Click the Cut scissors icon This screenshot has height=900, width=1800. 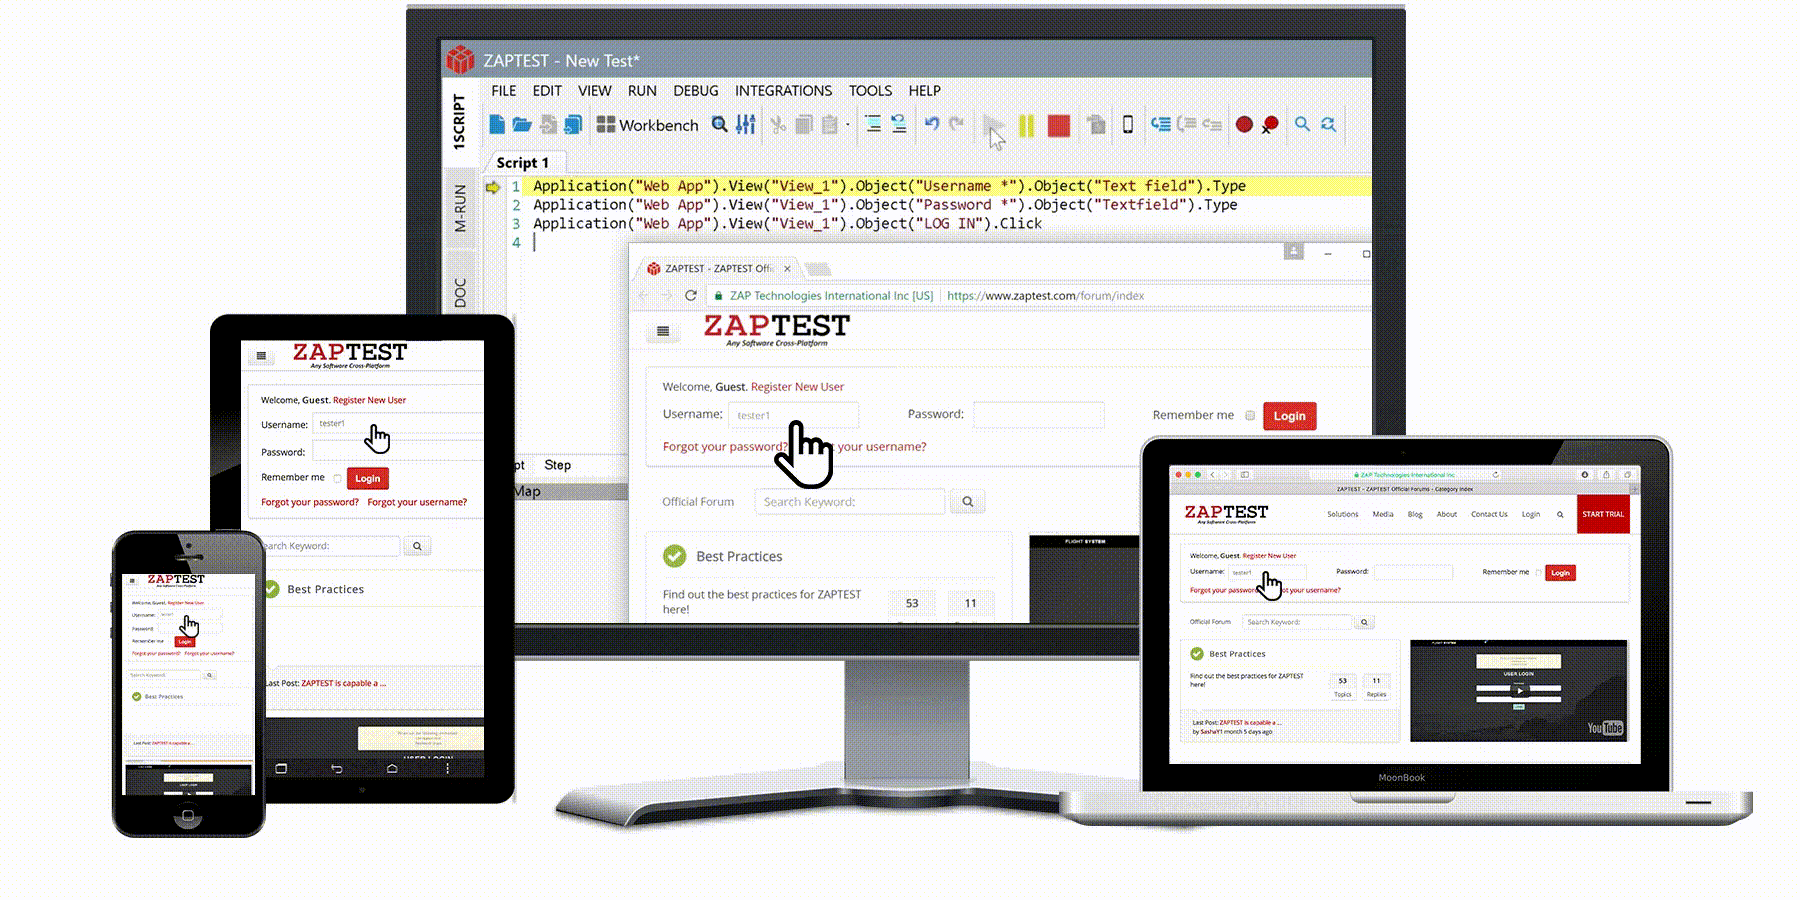click(778, 124)
